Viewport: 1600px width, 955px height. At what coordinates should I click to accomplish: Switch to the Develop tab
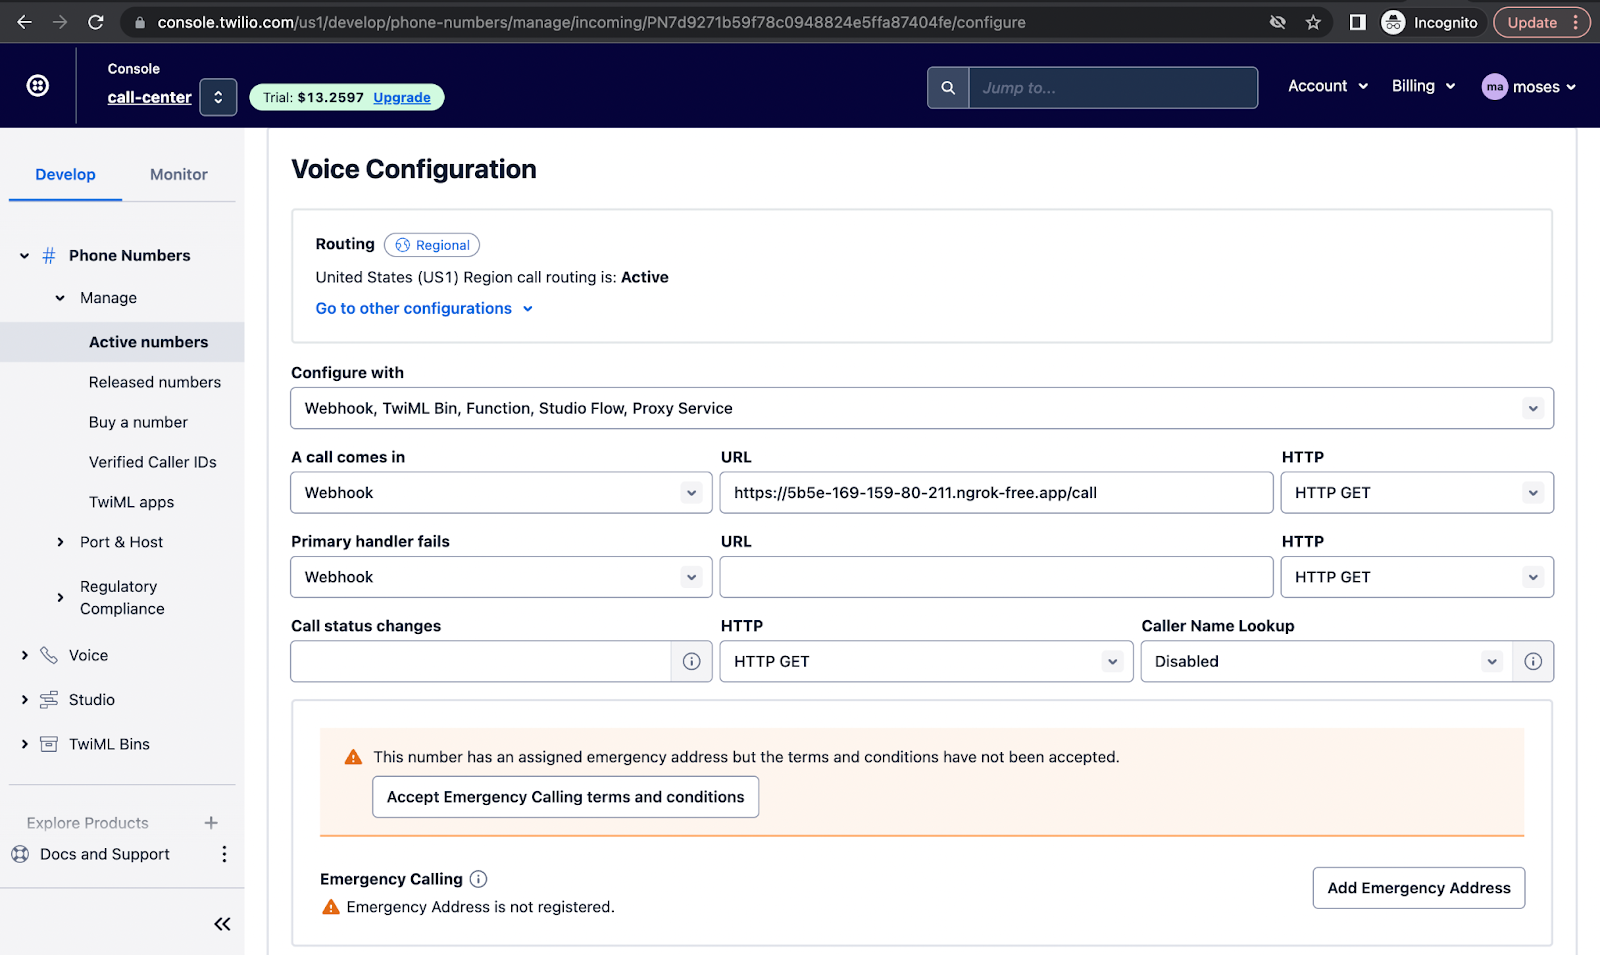point(65,174)
